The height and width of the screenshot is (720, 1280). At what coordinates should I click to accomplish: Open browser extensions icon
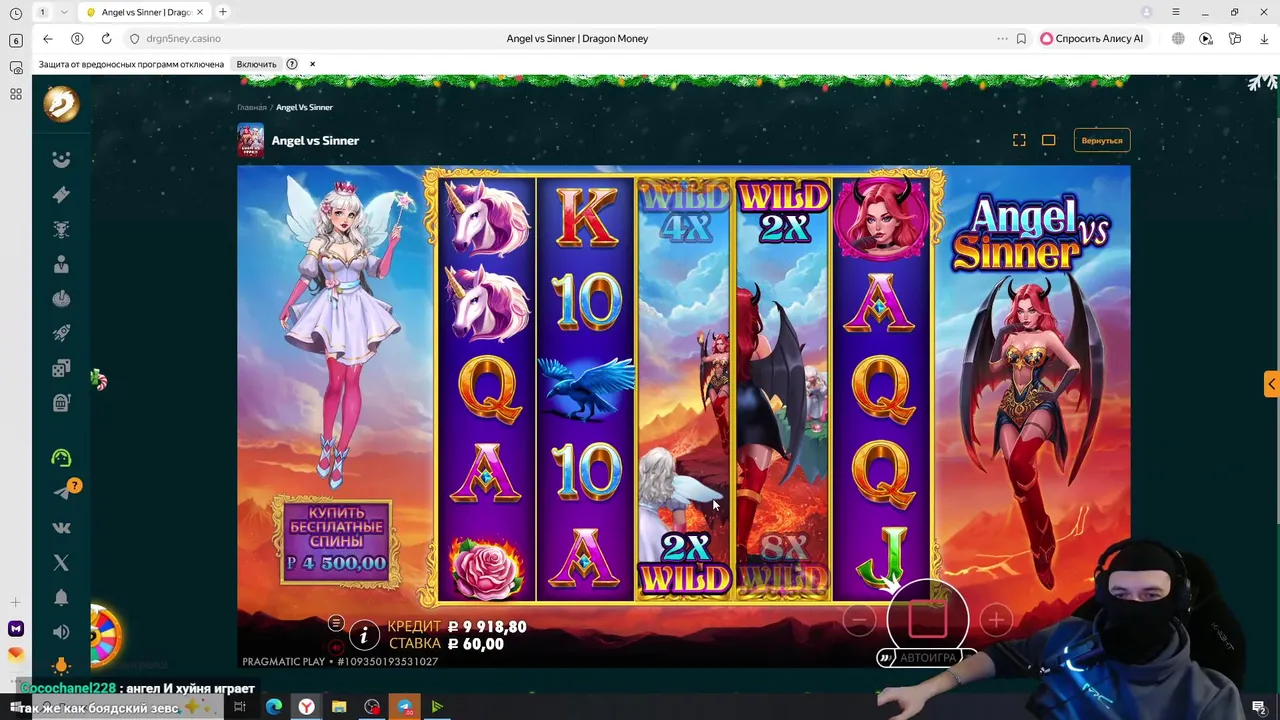(x=1235, y=38)
